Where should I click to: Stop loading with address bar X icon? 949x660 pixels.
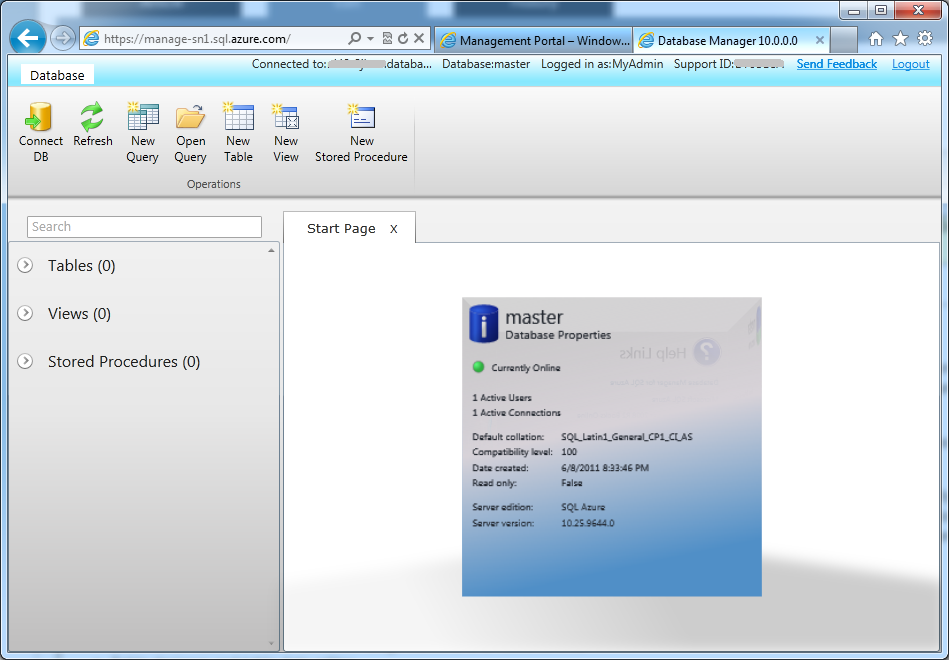(419, 39)
